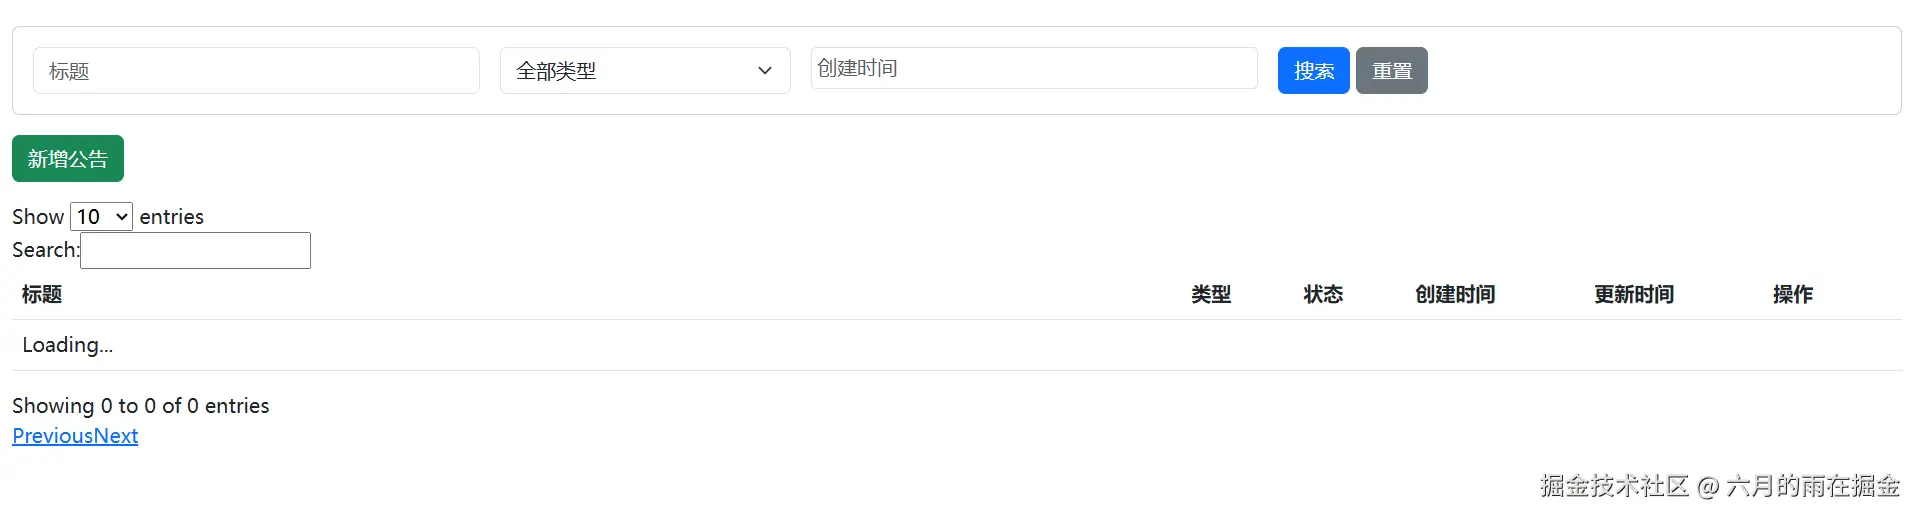Image resolution: width=1917 pixels, height=516 pixels.
Task: Sort by the 状态 column header
Action: tap(1323, 294)
